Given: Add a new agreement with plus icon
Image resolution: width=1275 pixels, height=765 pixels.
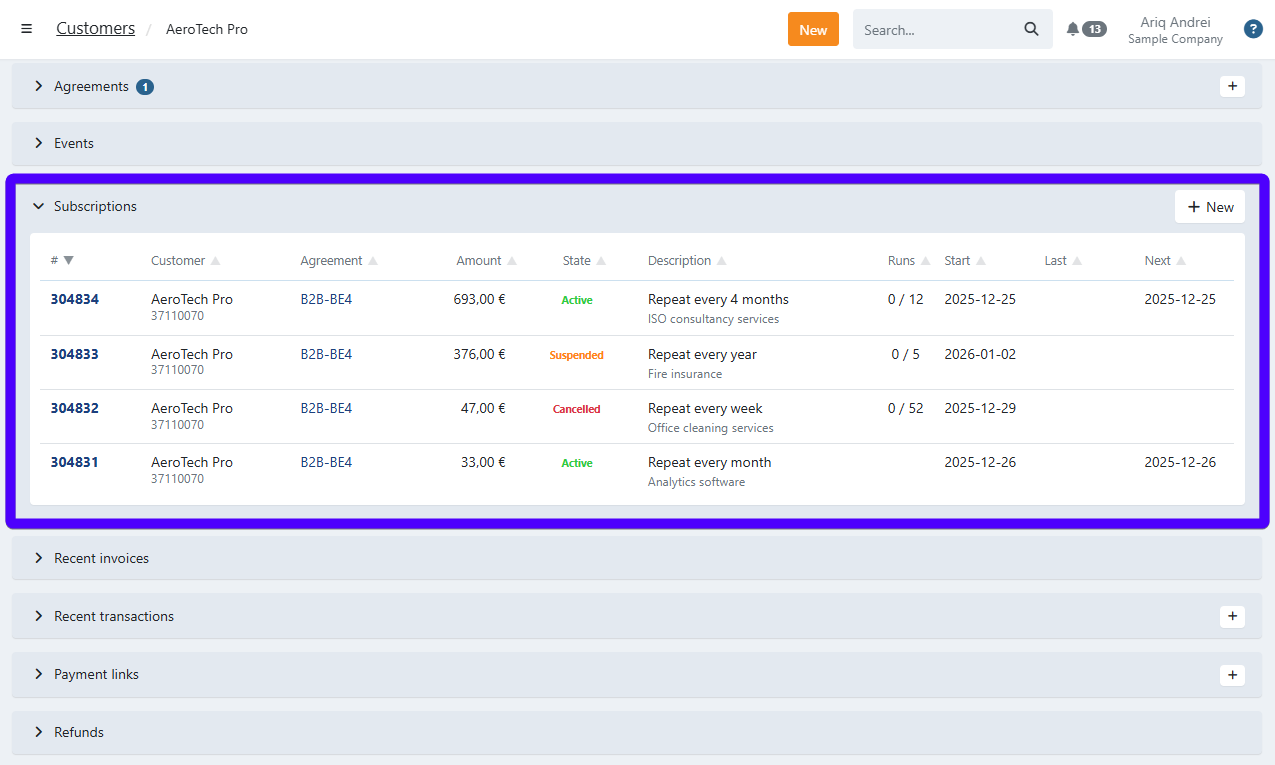Looking at the screenshot, I should pyautogui.click(x=1232, y=86).
